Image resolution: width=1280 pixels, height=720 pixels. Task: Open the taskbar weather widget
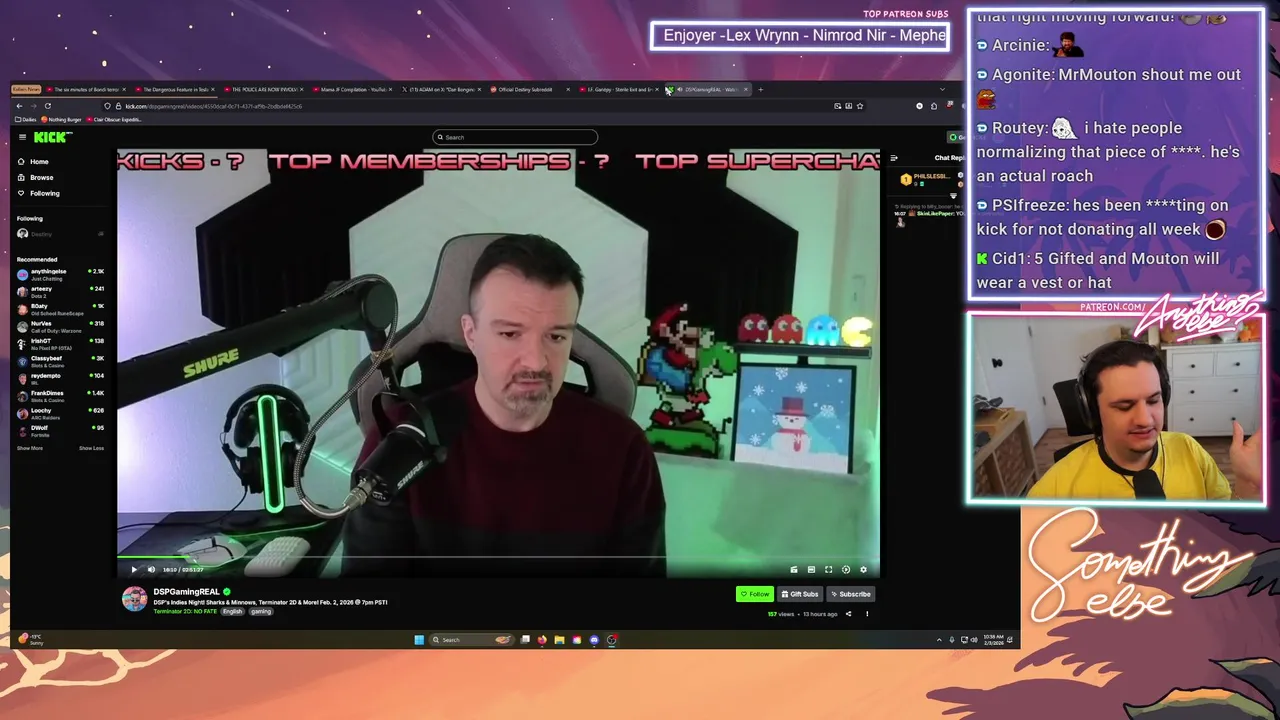click(33, 639)
